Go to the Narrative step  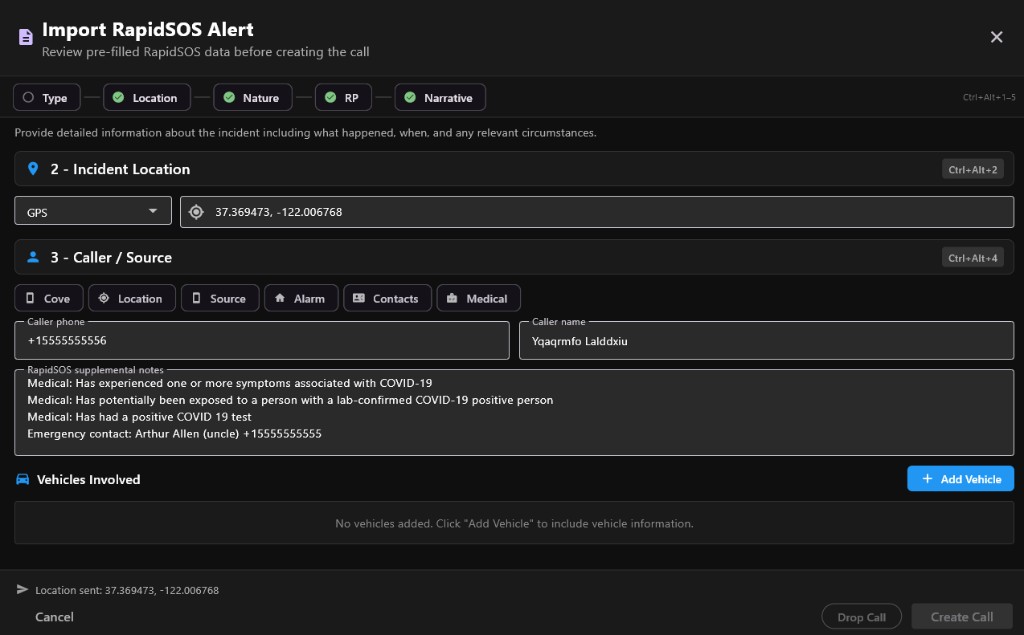(440, 97)
